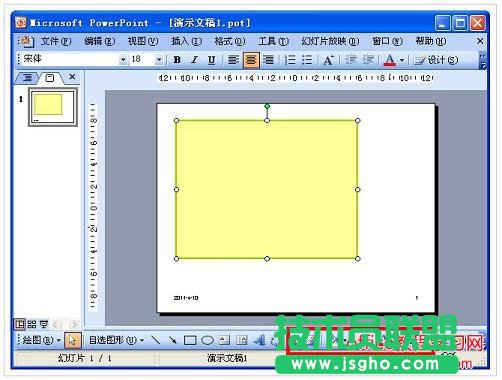Switch to the outline tab
Image resolution: width=502 pixels, height=380 pixels.
27,78
